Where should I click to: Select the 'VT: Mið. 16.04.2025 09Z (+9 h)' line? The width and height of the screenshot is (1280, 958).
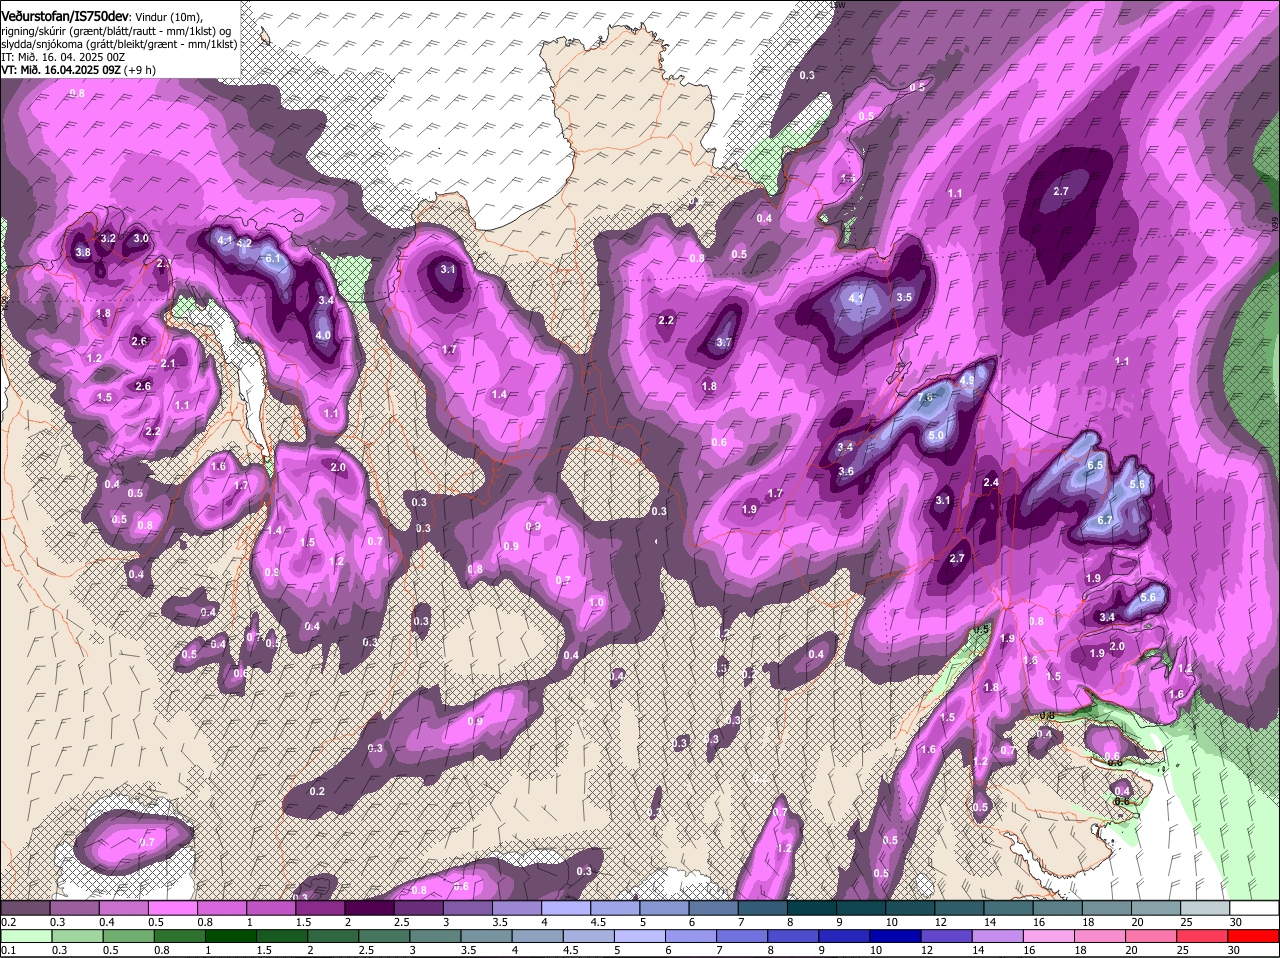click(78, 70)
